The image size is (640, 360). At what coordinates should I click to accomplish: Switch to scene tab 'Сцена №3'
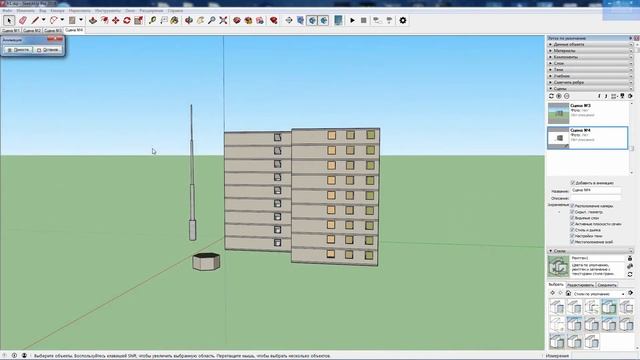[52, 30]
